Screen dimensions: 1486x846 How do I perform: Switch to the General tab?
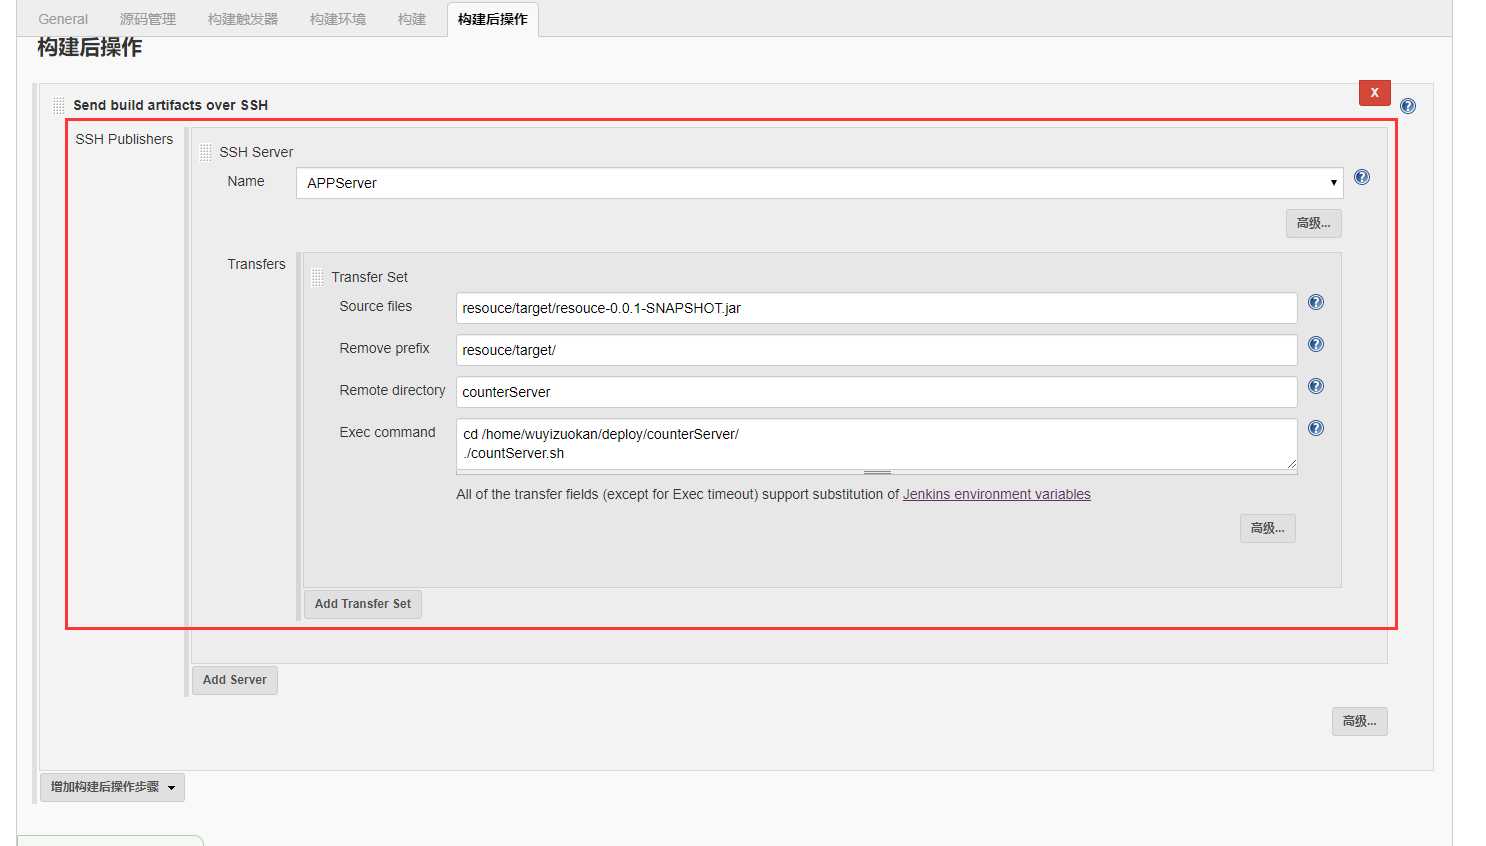(63, 19)
